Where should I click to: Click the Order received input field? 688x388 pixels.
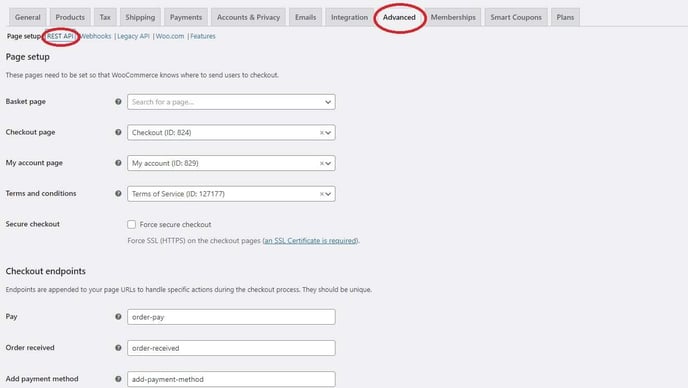tap(231, 348)
